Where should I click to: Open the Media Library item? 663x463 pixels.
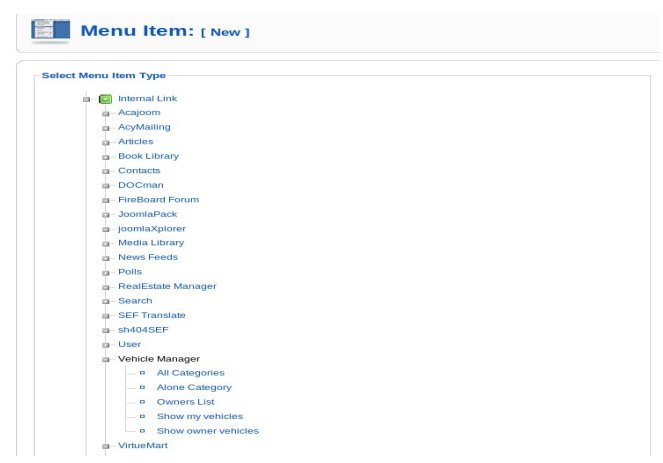151,243
